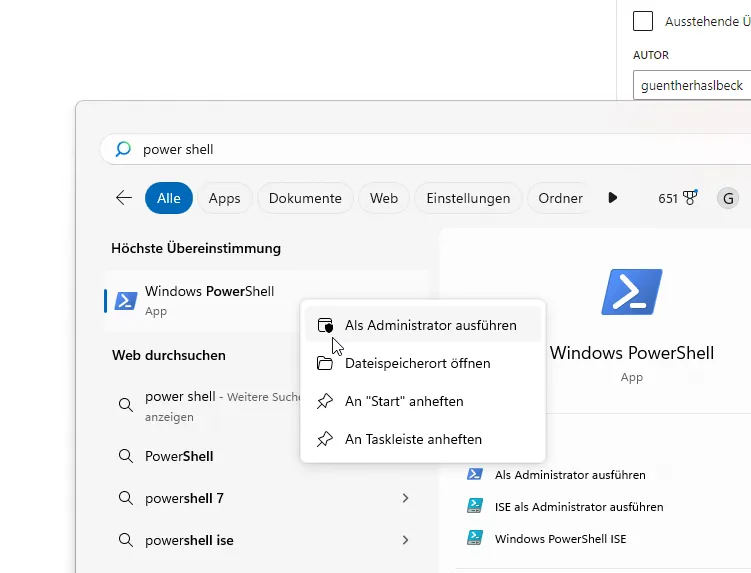
Task: Switch to the Apps filter tab
Action: (224, 198)
